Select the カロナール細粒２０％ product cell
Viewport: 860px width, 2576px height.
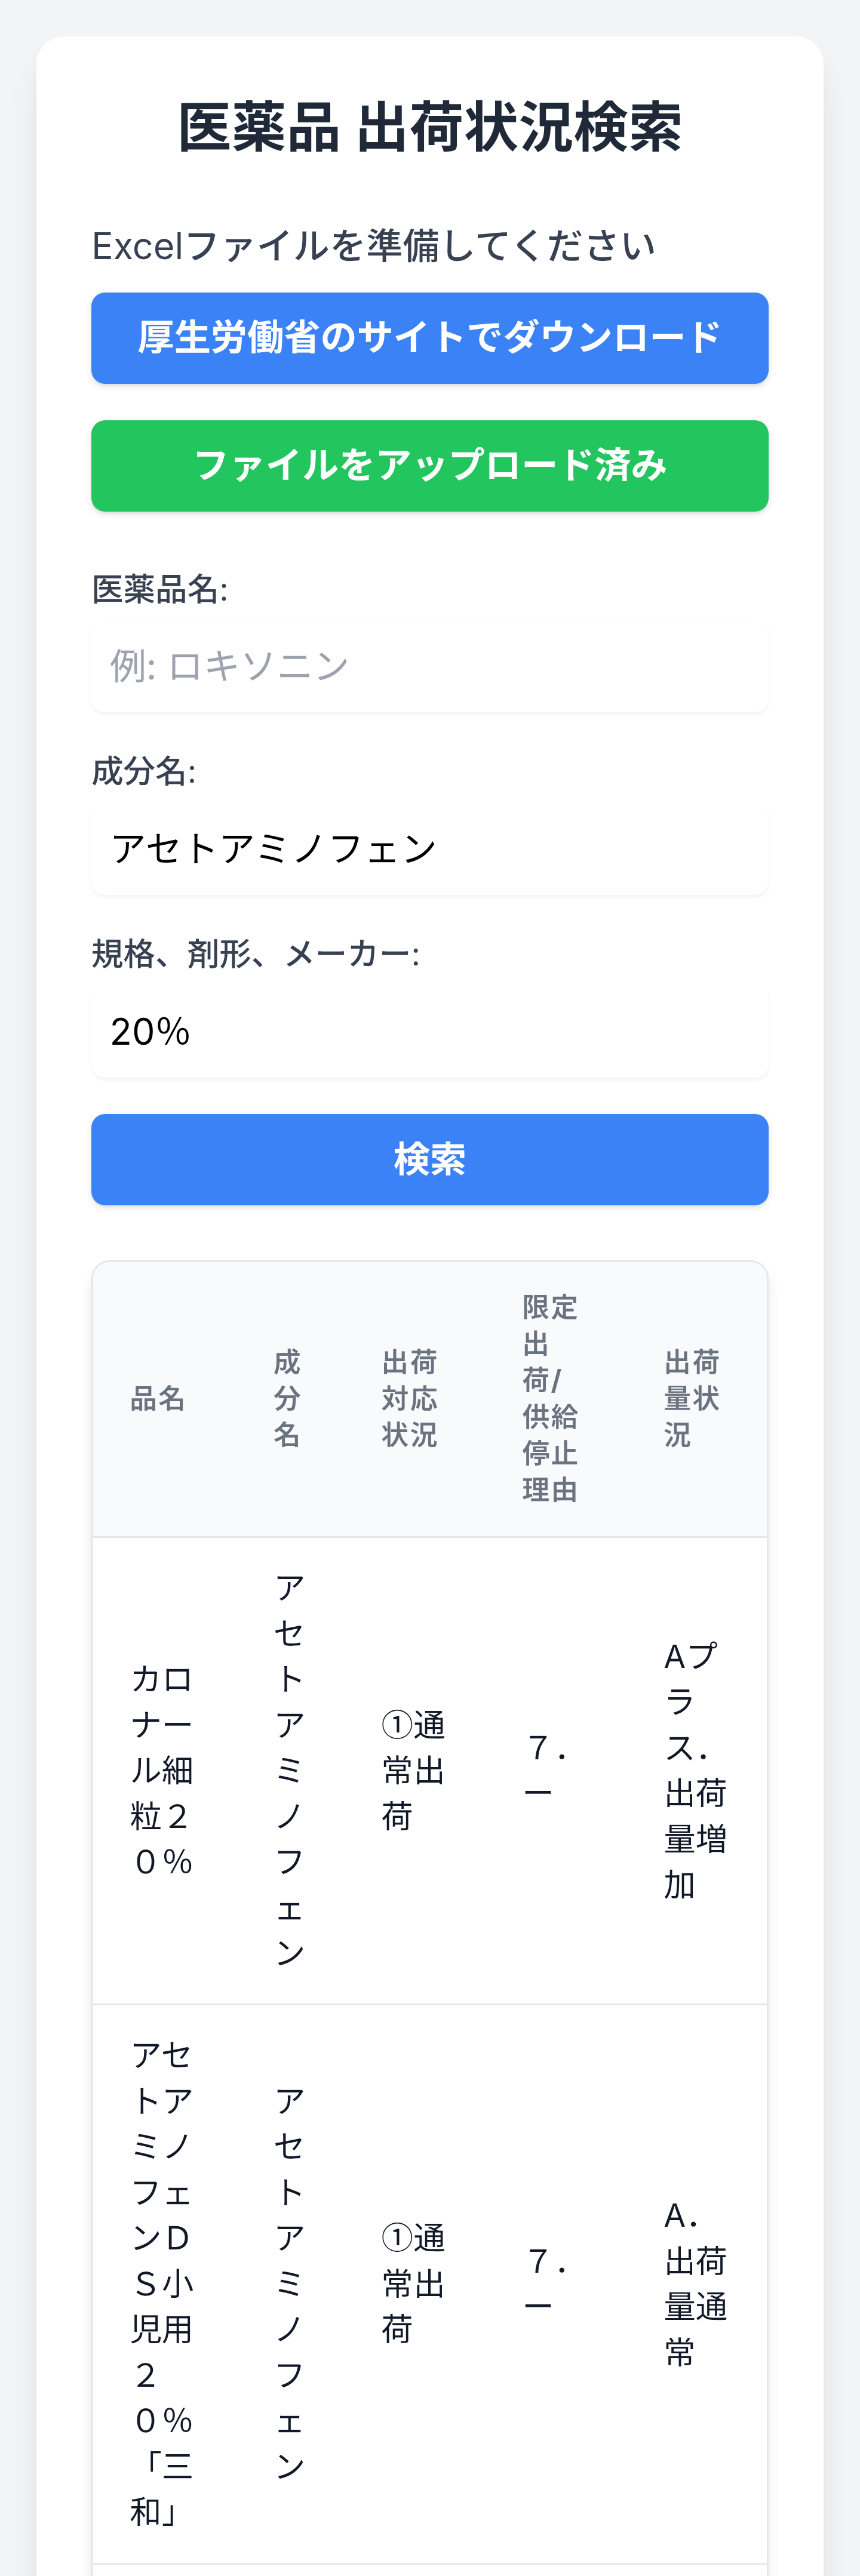[x=162, y=1770]
